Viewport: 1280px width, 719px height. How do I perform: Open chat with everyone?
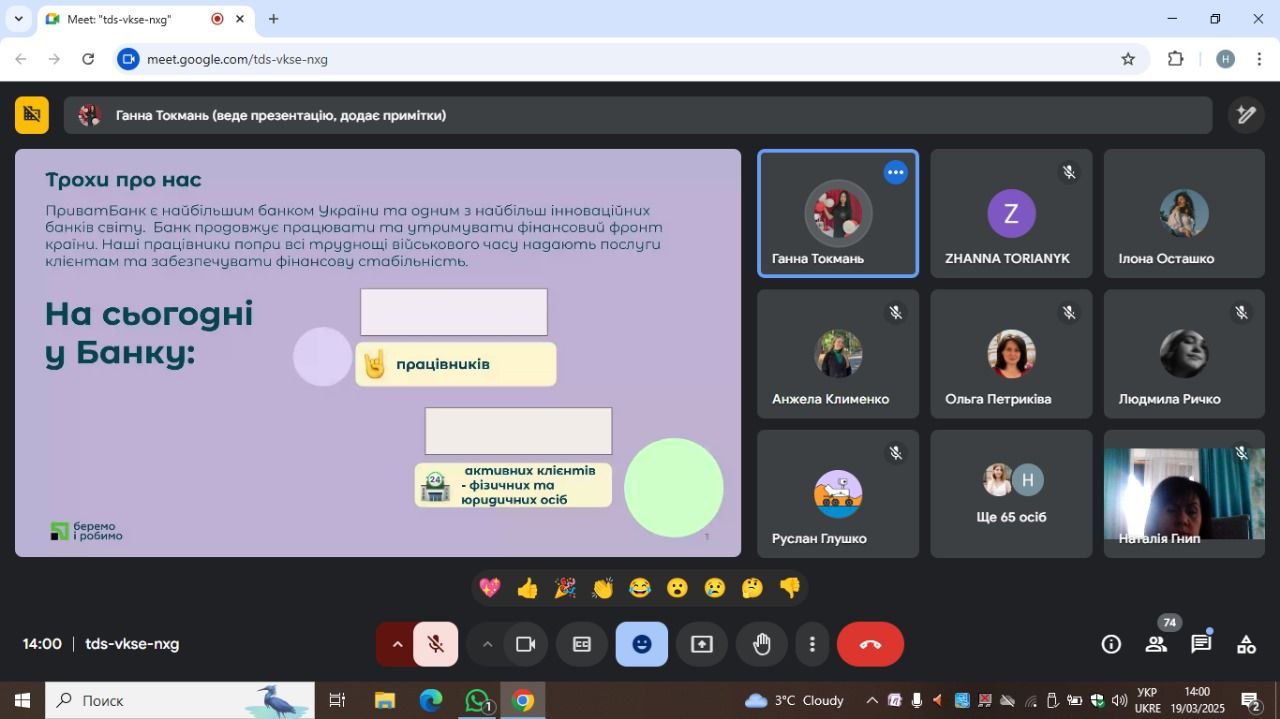1201,644
